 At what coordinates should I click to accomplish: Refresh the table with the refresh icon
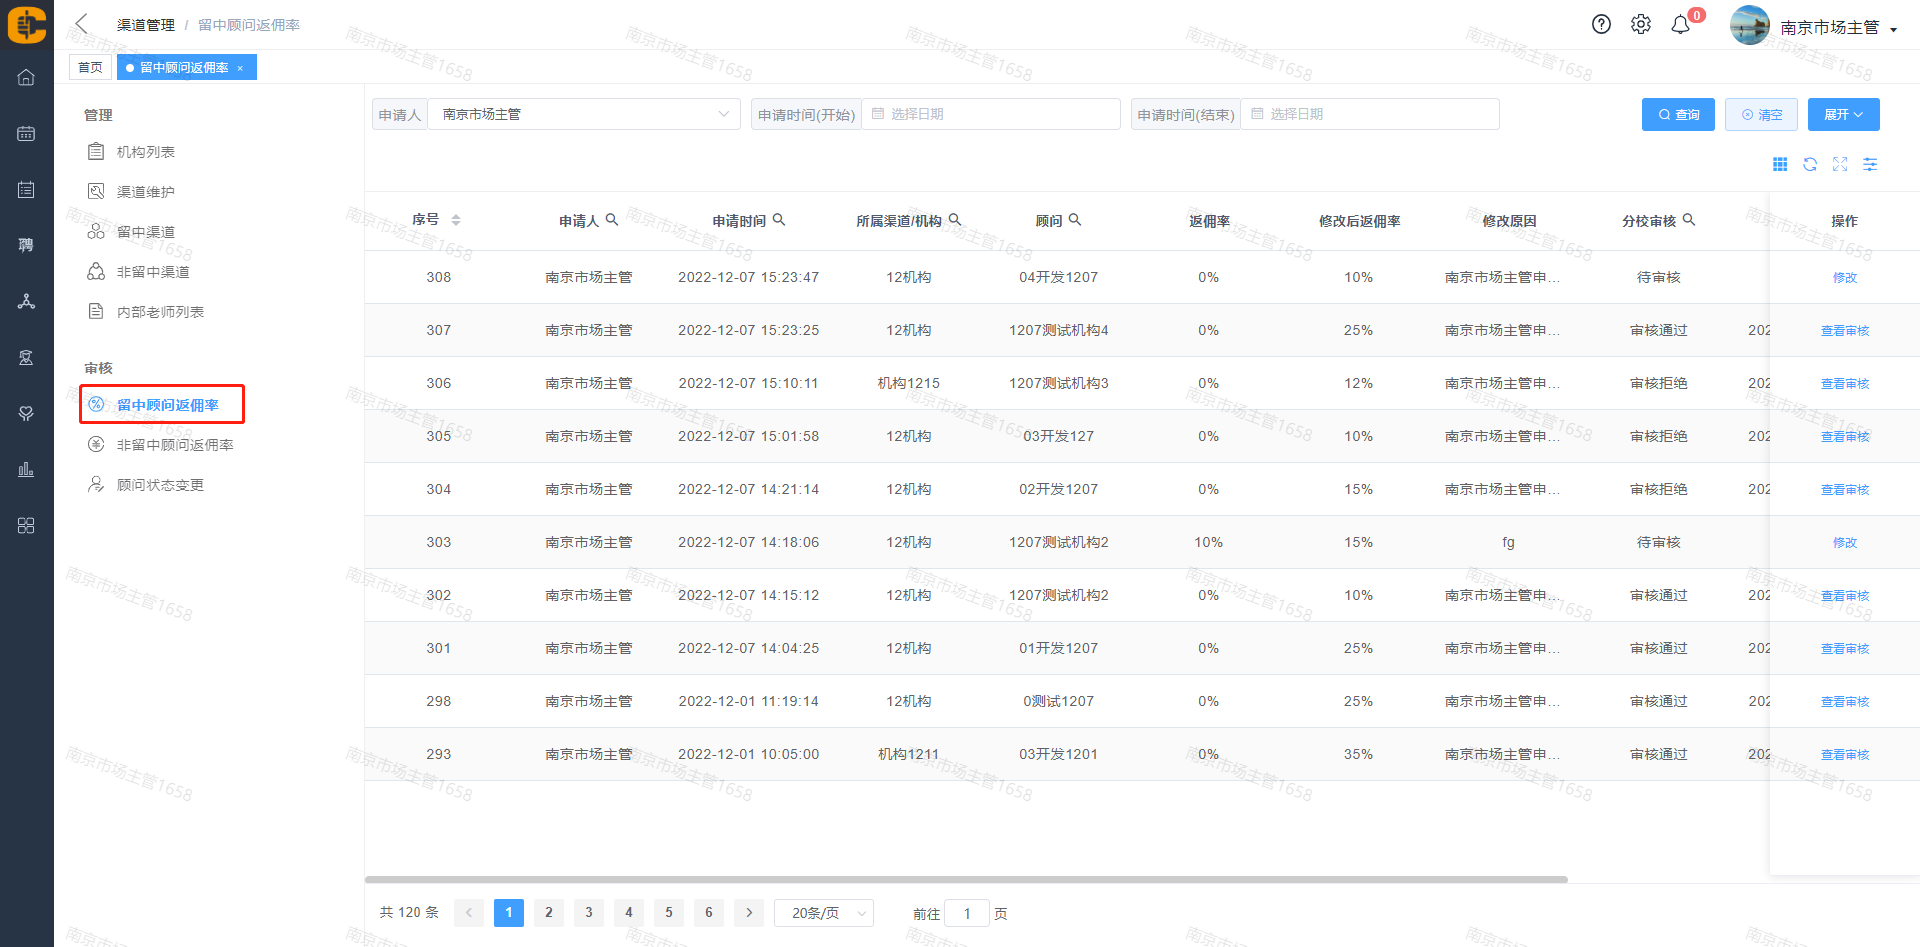[1810, 164]
